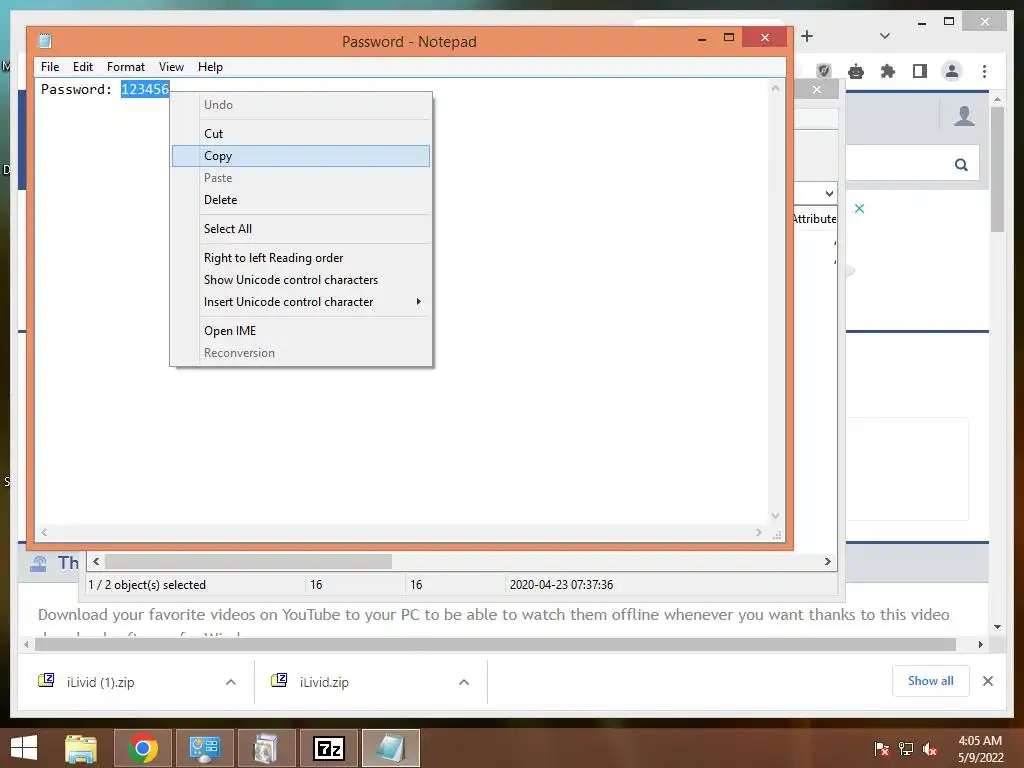The width and height of the screenshot is (1024, 768).
Task: Click Notepad horizontal scroll right arrow
Action: (x=758, y=532)
